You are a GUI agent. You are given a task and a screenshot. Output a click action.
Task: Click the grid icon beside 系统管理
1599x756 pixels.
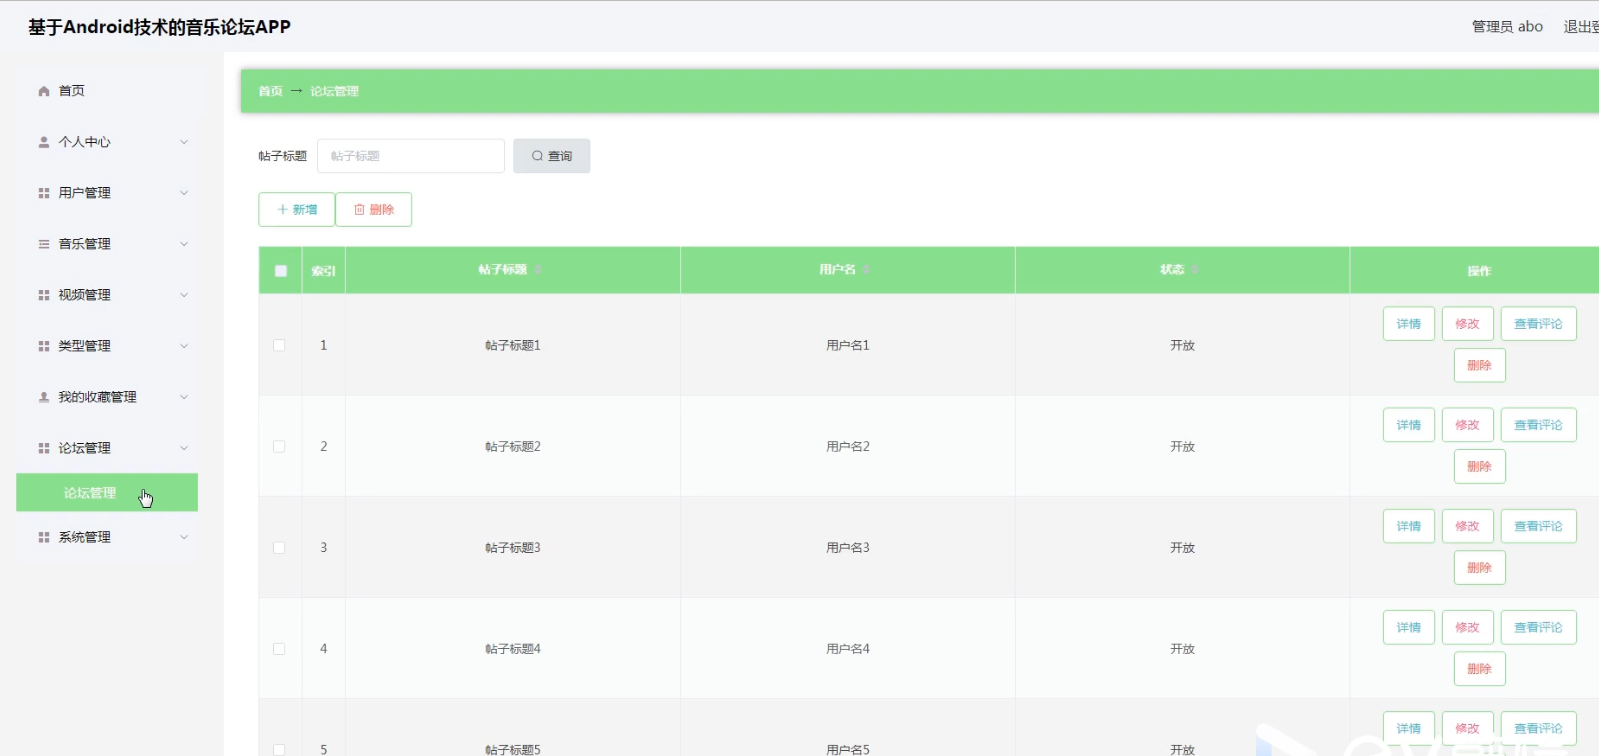pos(44,537)
